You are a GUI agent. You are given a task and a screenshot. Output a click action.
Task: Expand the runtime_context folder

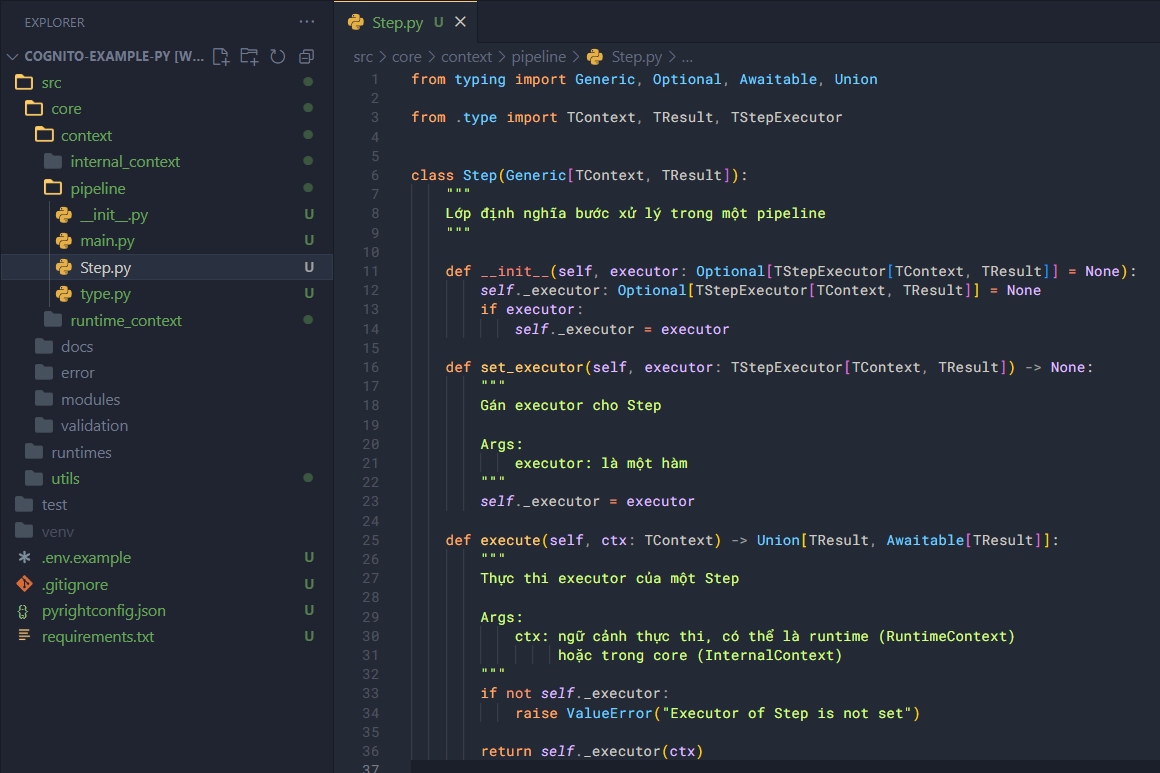coord(125,320)
